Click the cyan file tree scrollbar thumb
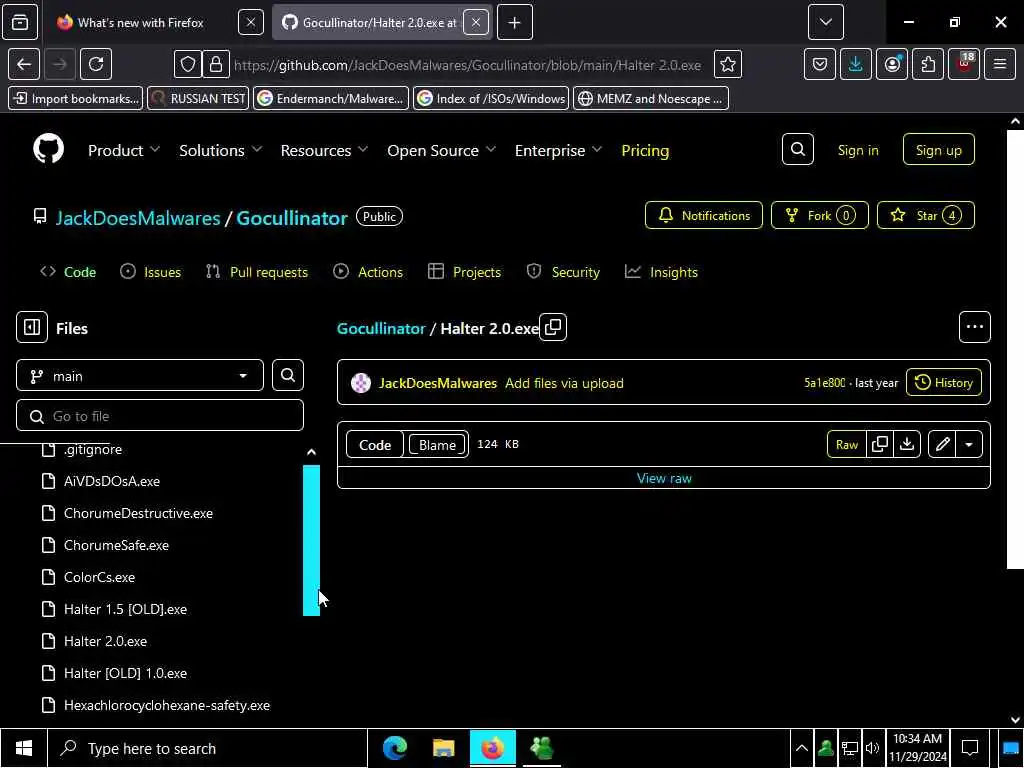 point(312,540)
